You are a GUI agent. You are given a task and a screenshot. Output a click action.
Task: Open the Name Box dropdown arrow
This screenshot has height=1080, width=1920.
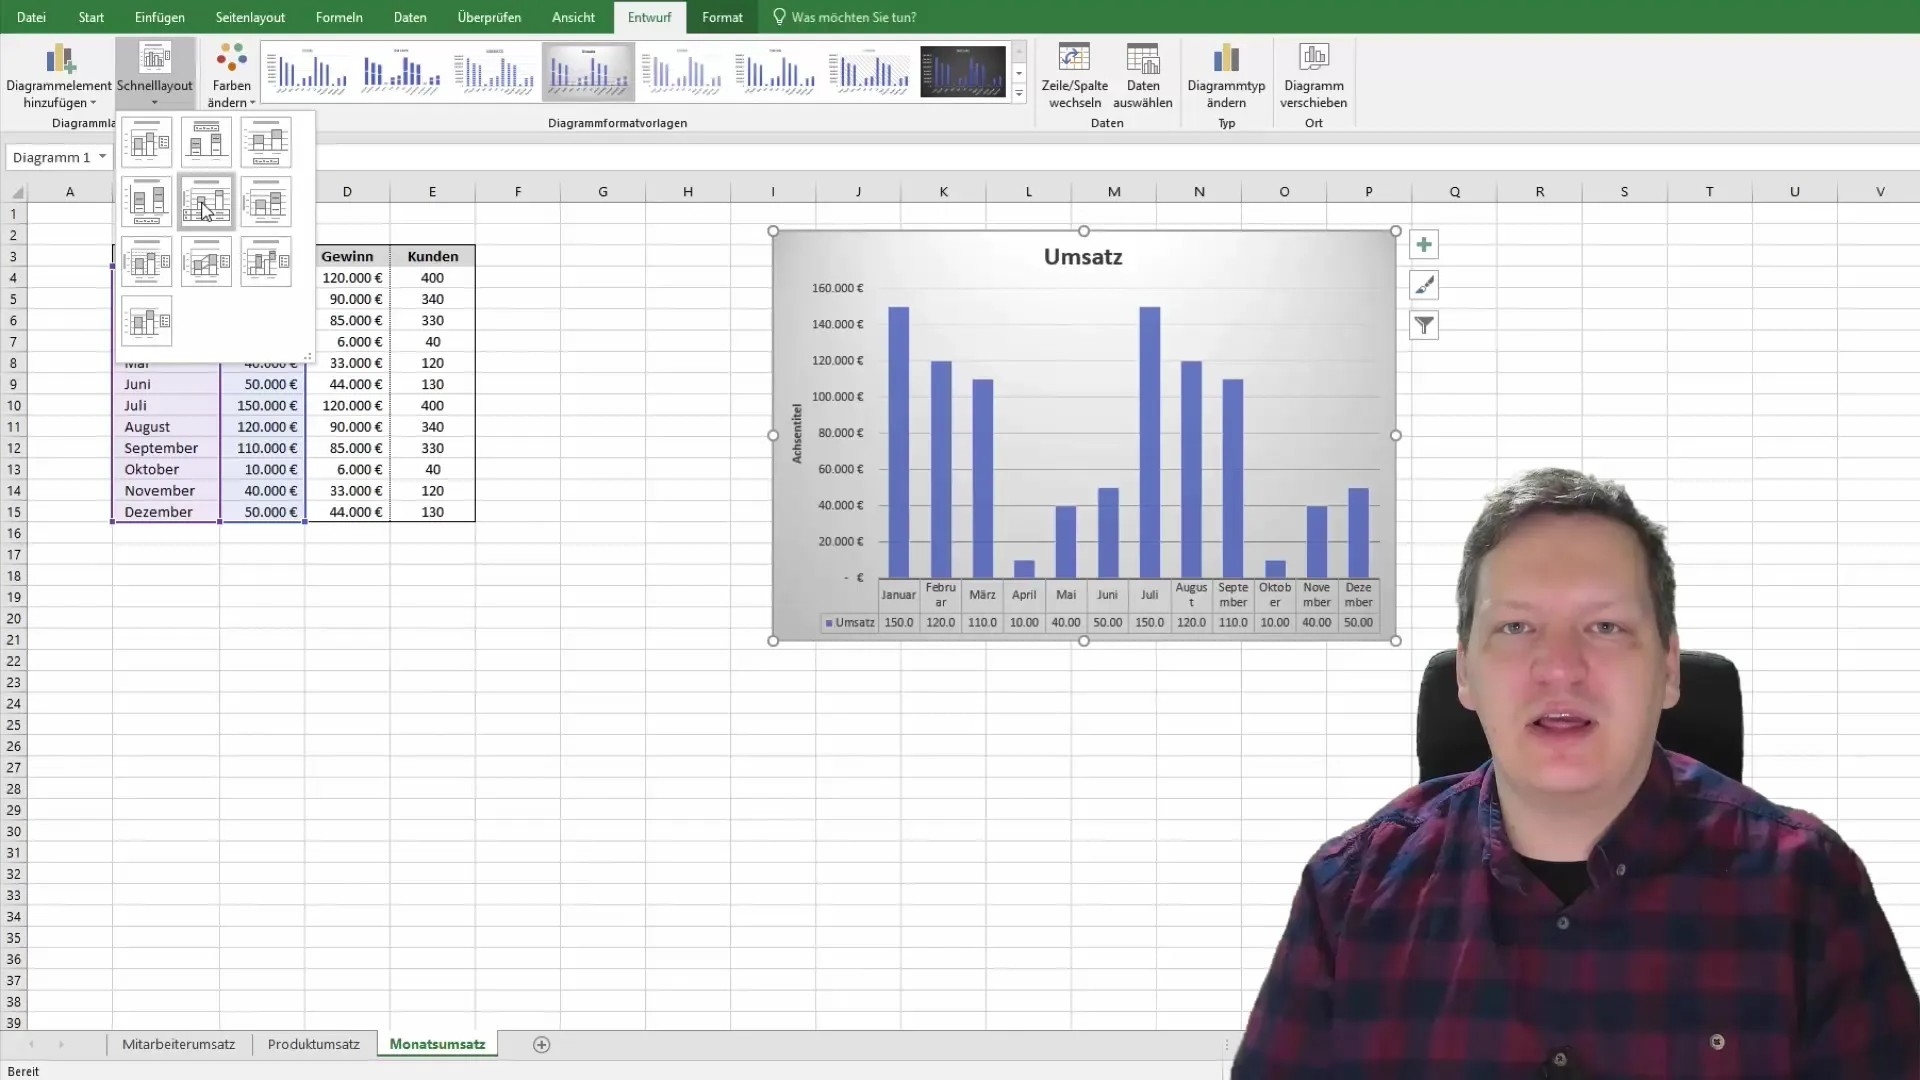(102, 157)
